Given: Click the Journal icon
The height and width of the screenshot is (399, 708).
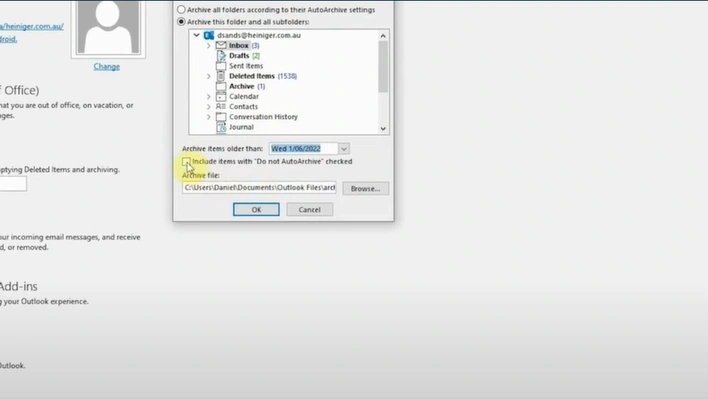Looking at the screenshot, I should [221, 127].
